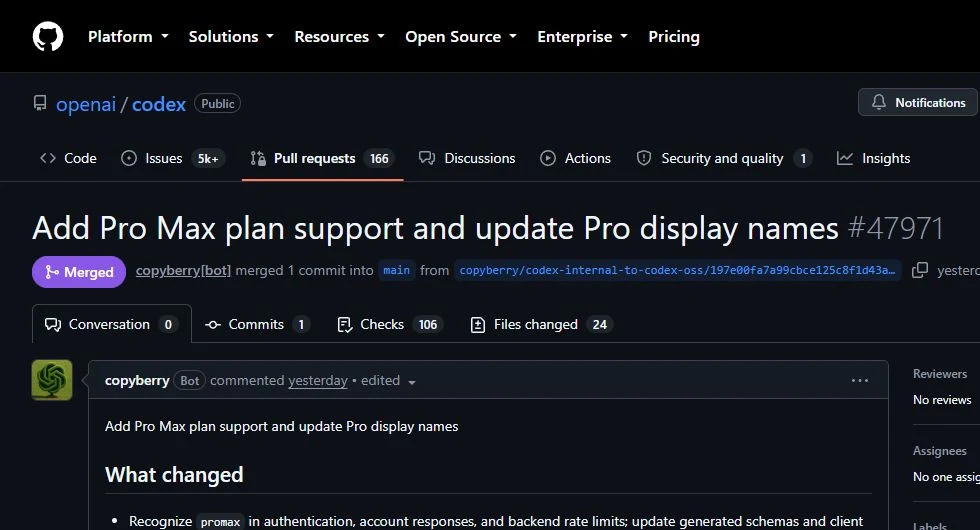Click the GitHub Octocat logo
Viewport: 980px width, 530px height.
pos(48,36)
